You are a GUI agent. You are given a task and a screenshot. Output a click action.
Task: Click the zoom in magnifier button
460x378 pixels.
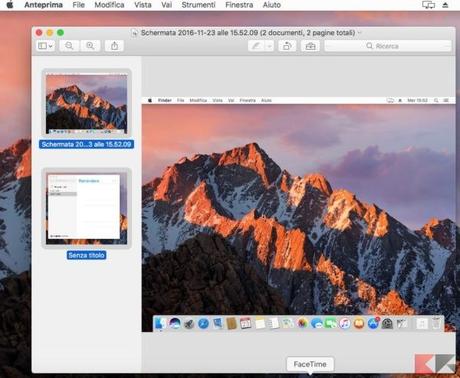point(90,46)
